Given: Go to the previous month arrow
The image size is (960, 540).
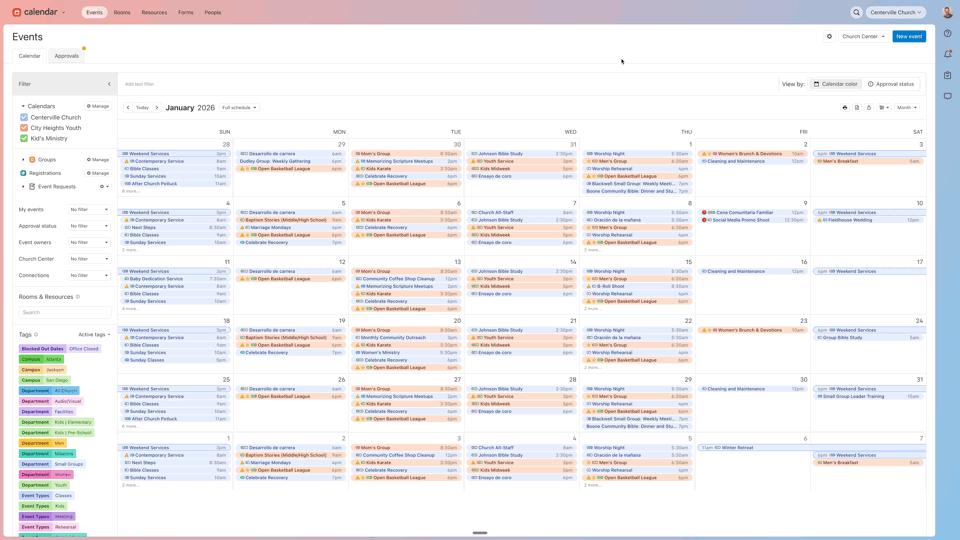Looking at the screenshot, I should point(128,108).
